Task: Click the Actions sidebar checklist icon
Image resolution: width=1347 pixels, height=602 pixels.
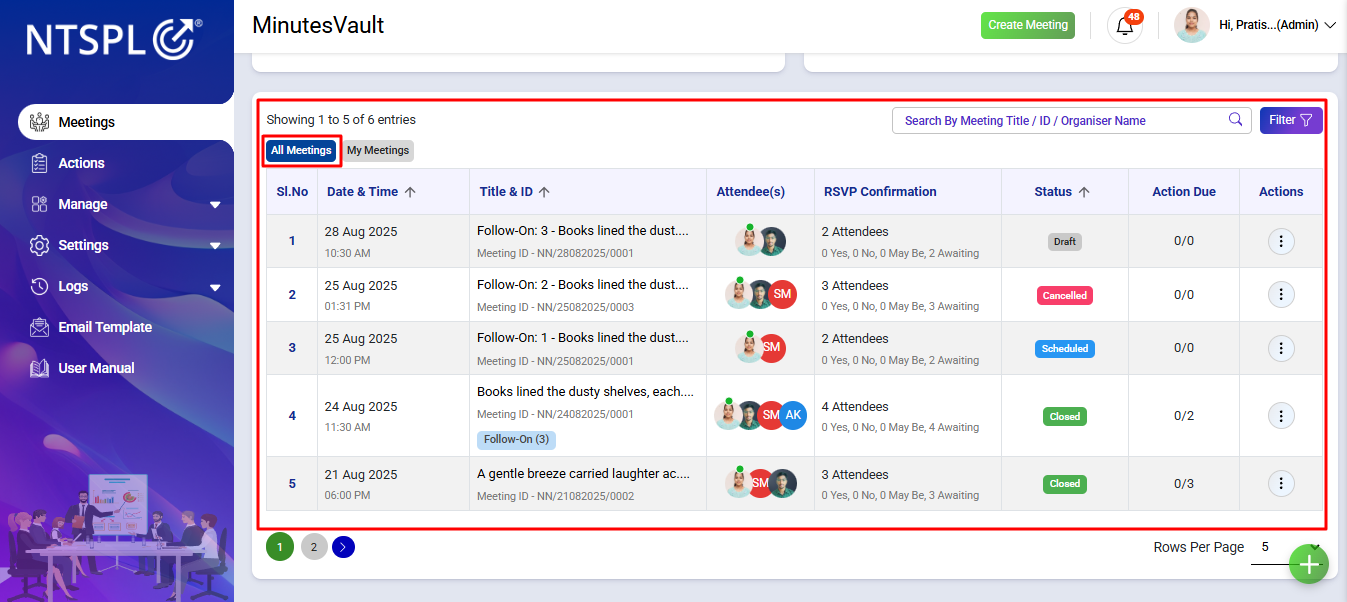Action: (x=40, y=163)
